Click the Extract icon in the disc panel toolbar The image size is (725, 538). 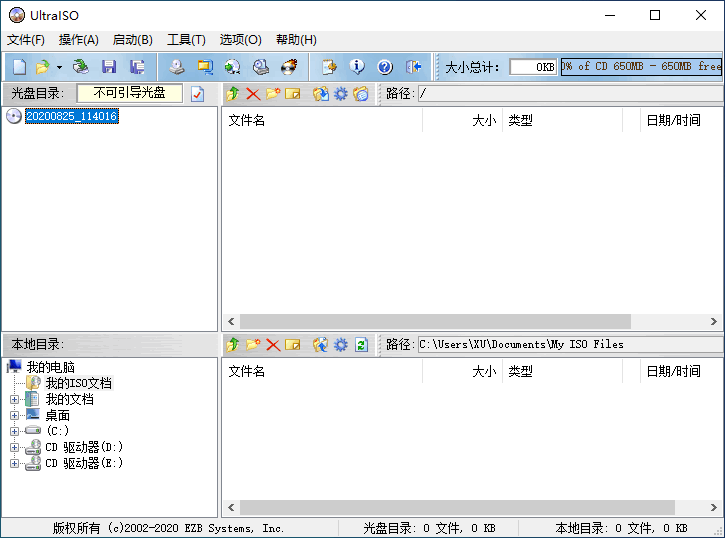point(320,94)
